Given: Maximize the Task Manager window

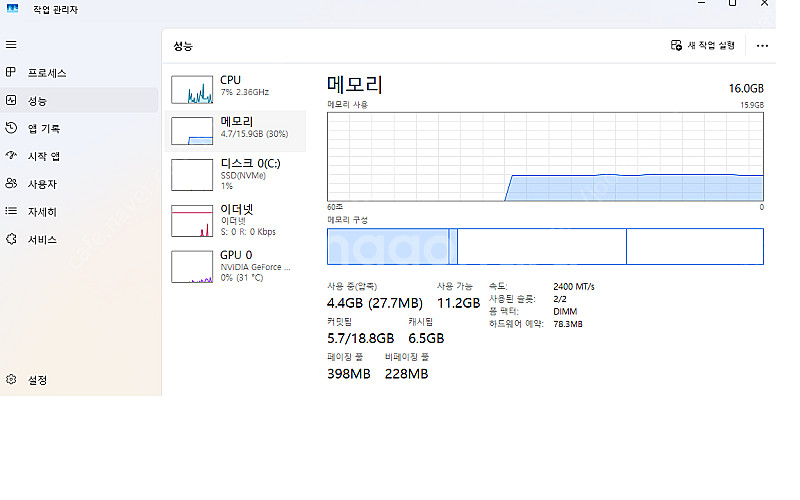Looking at the screenshot, I should point(733,3).
